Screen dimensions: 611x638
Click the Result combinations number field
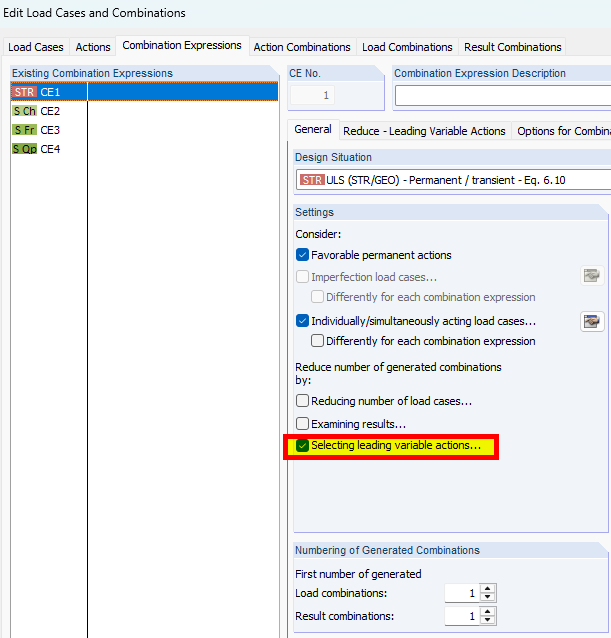coord(463,616)
